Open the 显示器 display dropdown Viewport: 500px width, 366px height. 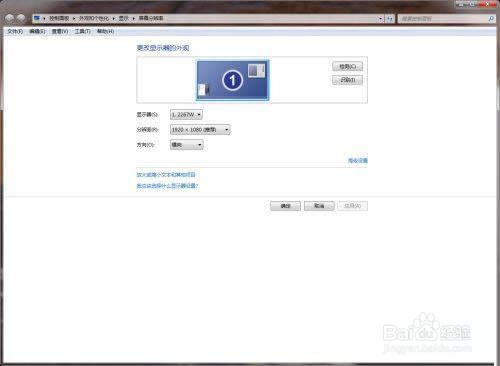click(186, 114)
